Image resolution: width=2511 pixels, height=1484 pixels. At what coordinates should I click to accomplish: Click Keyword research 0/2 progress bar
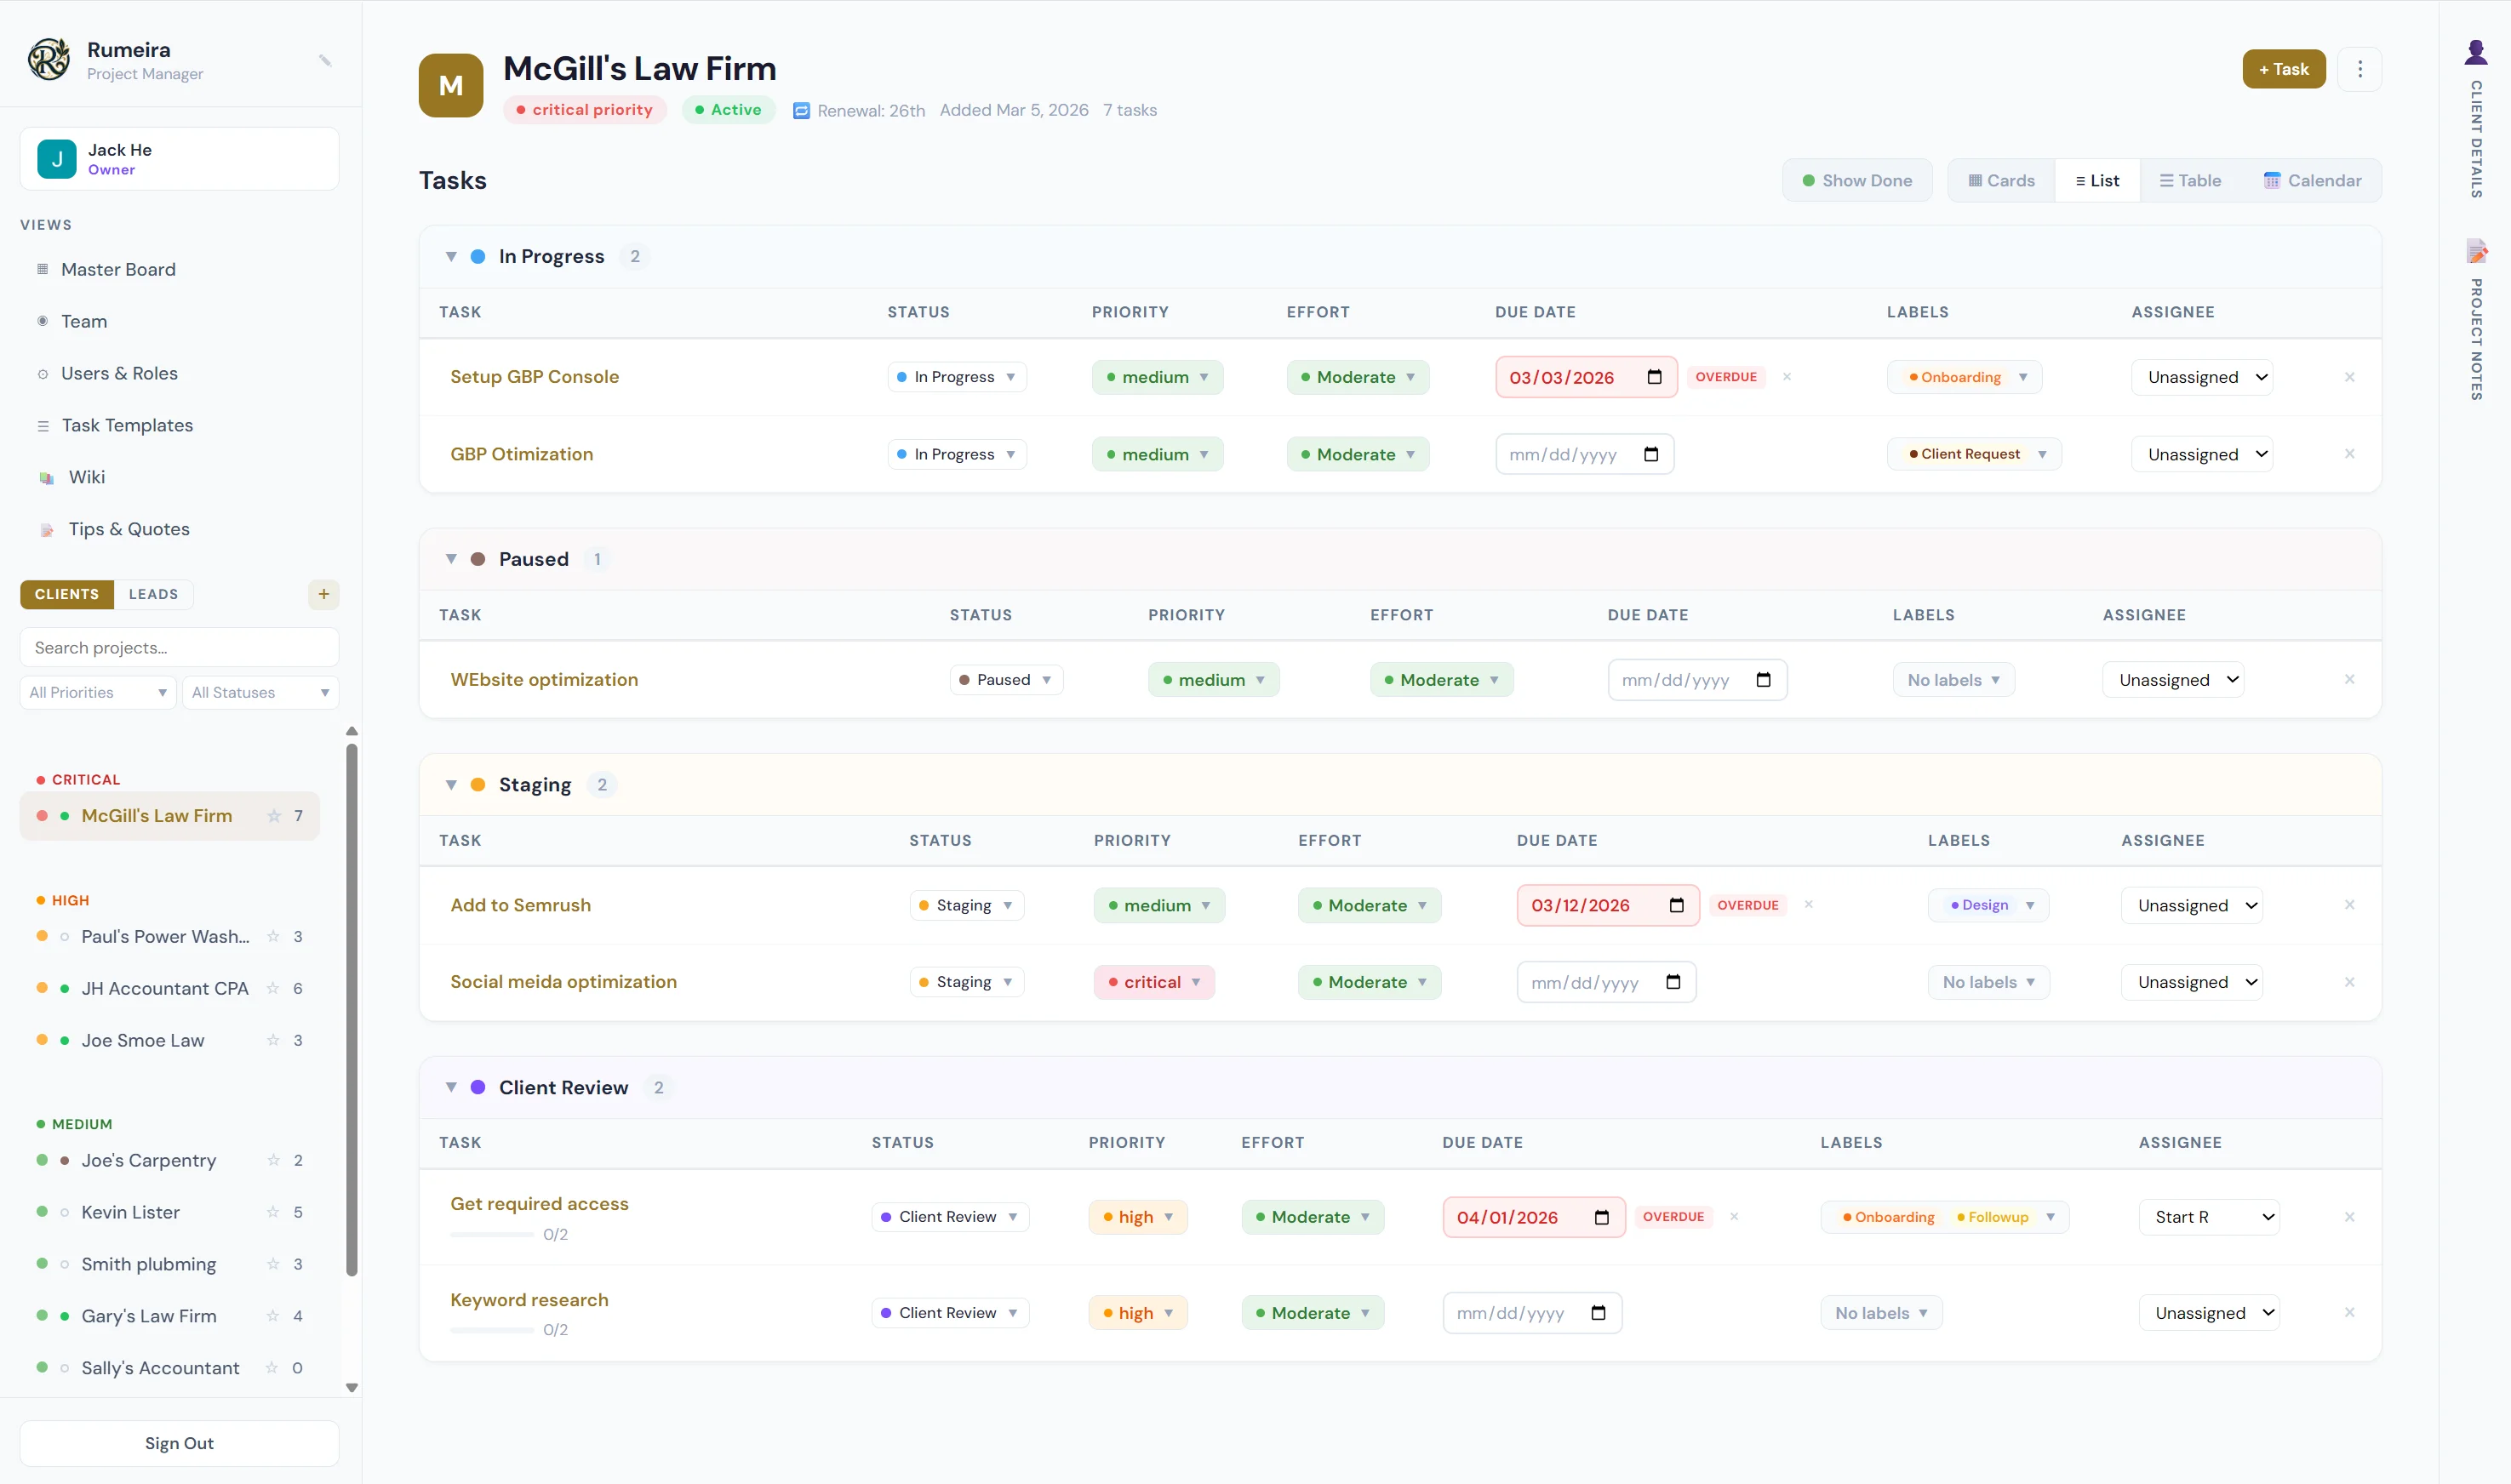click(x=492, y=1330)
